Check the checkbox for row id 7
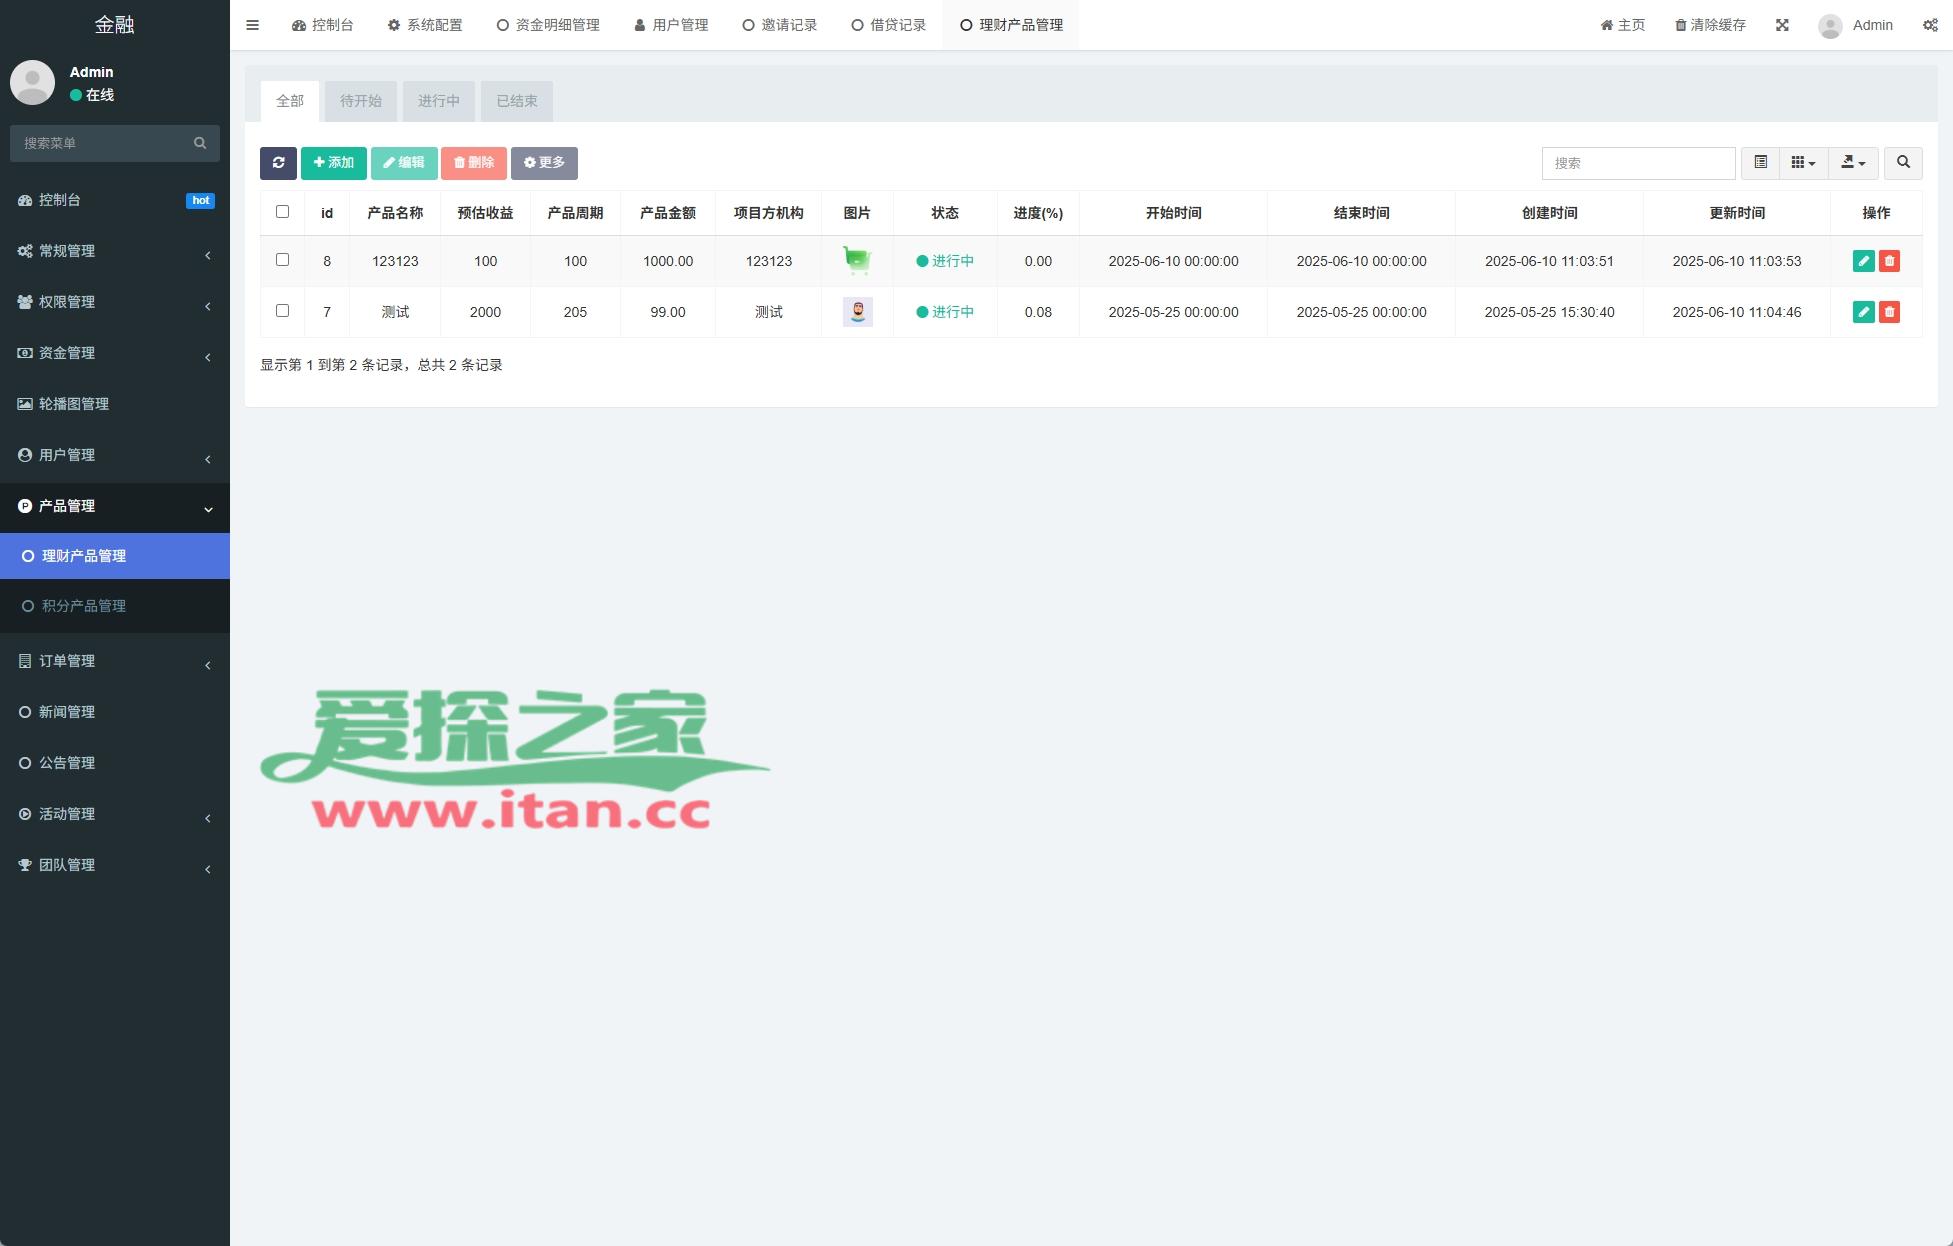 pyautogui.click(x=282, y=311)
